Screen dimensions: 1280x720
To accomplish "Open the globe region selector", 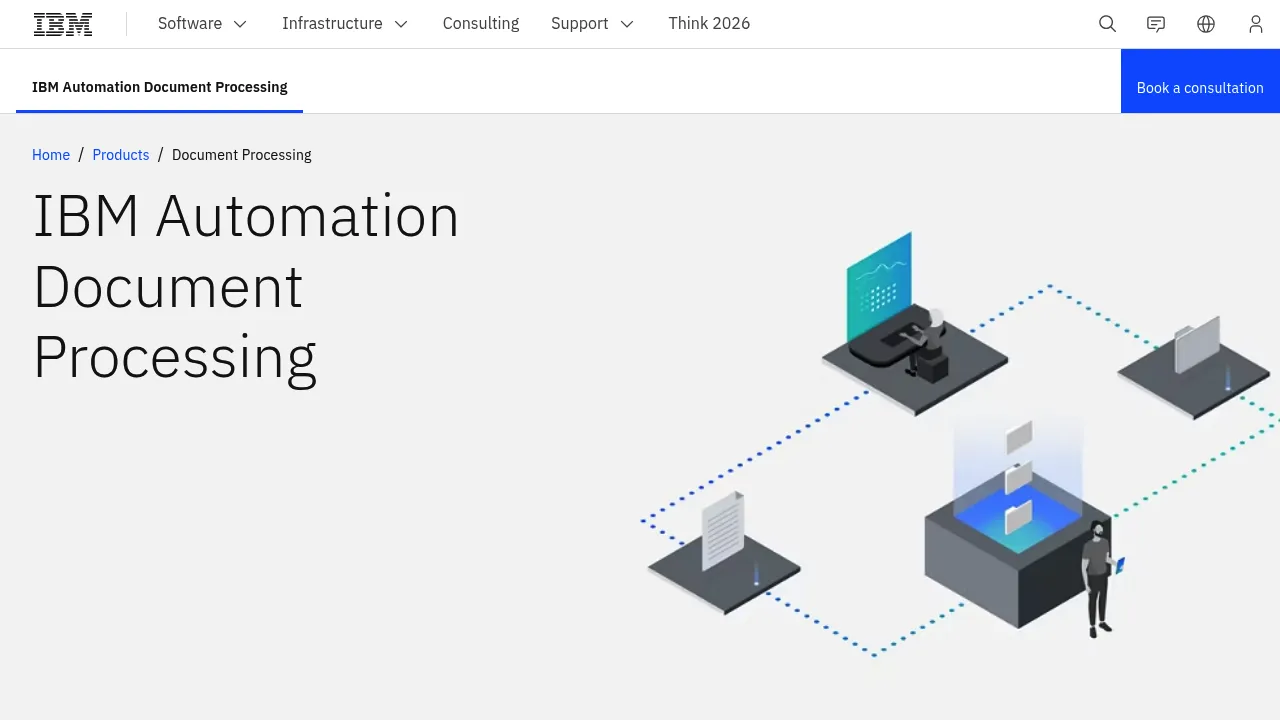I will (1206, 24).
